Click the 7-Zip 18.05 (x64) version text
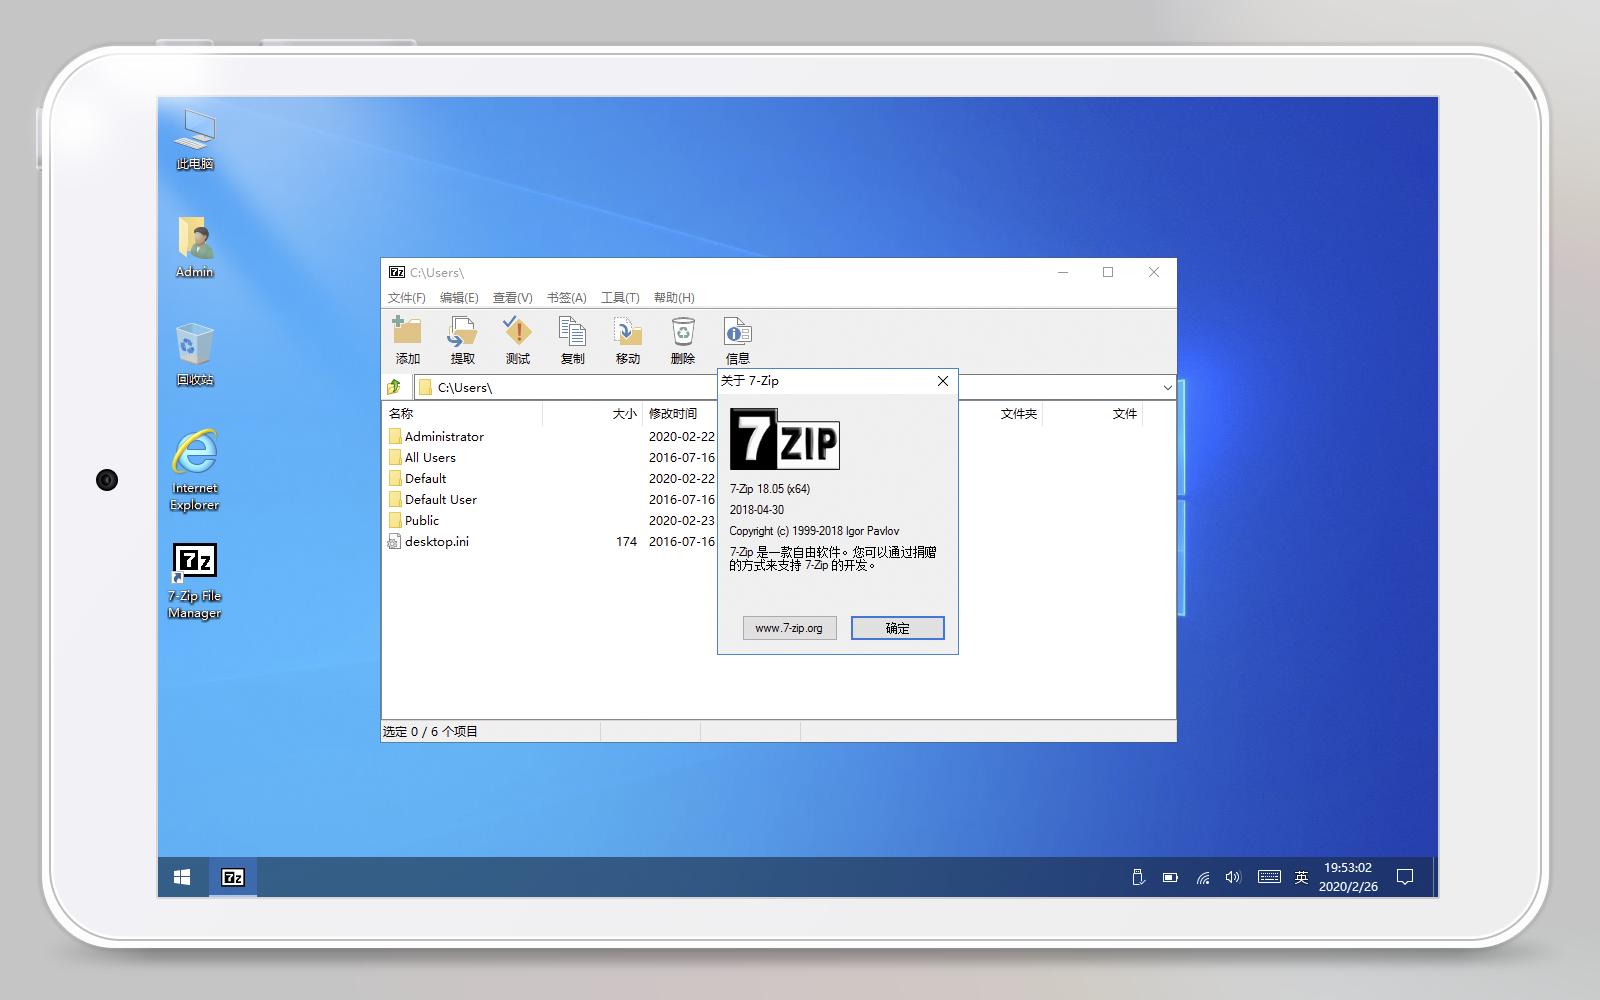1600x1000 pixels. coord(770,489)
